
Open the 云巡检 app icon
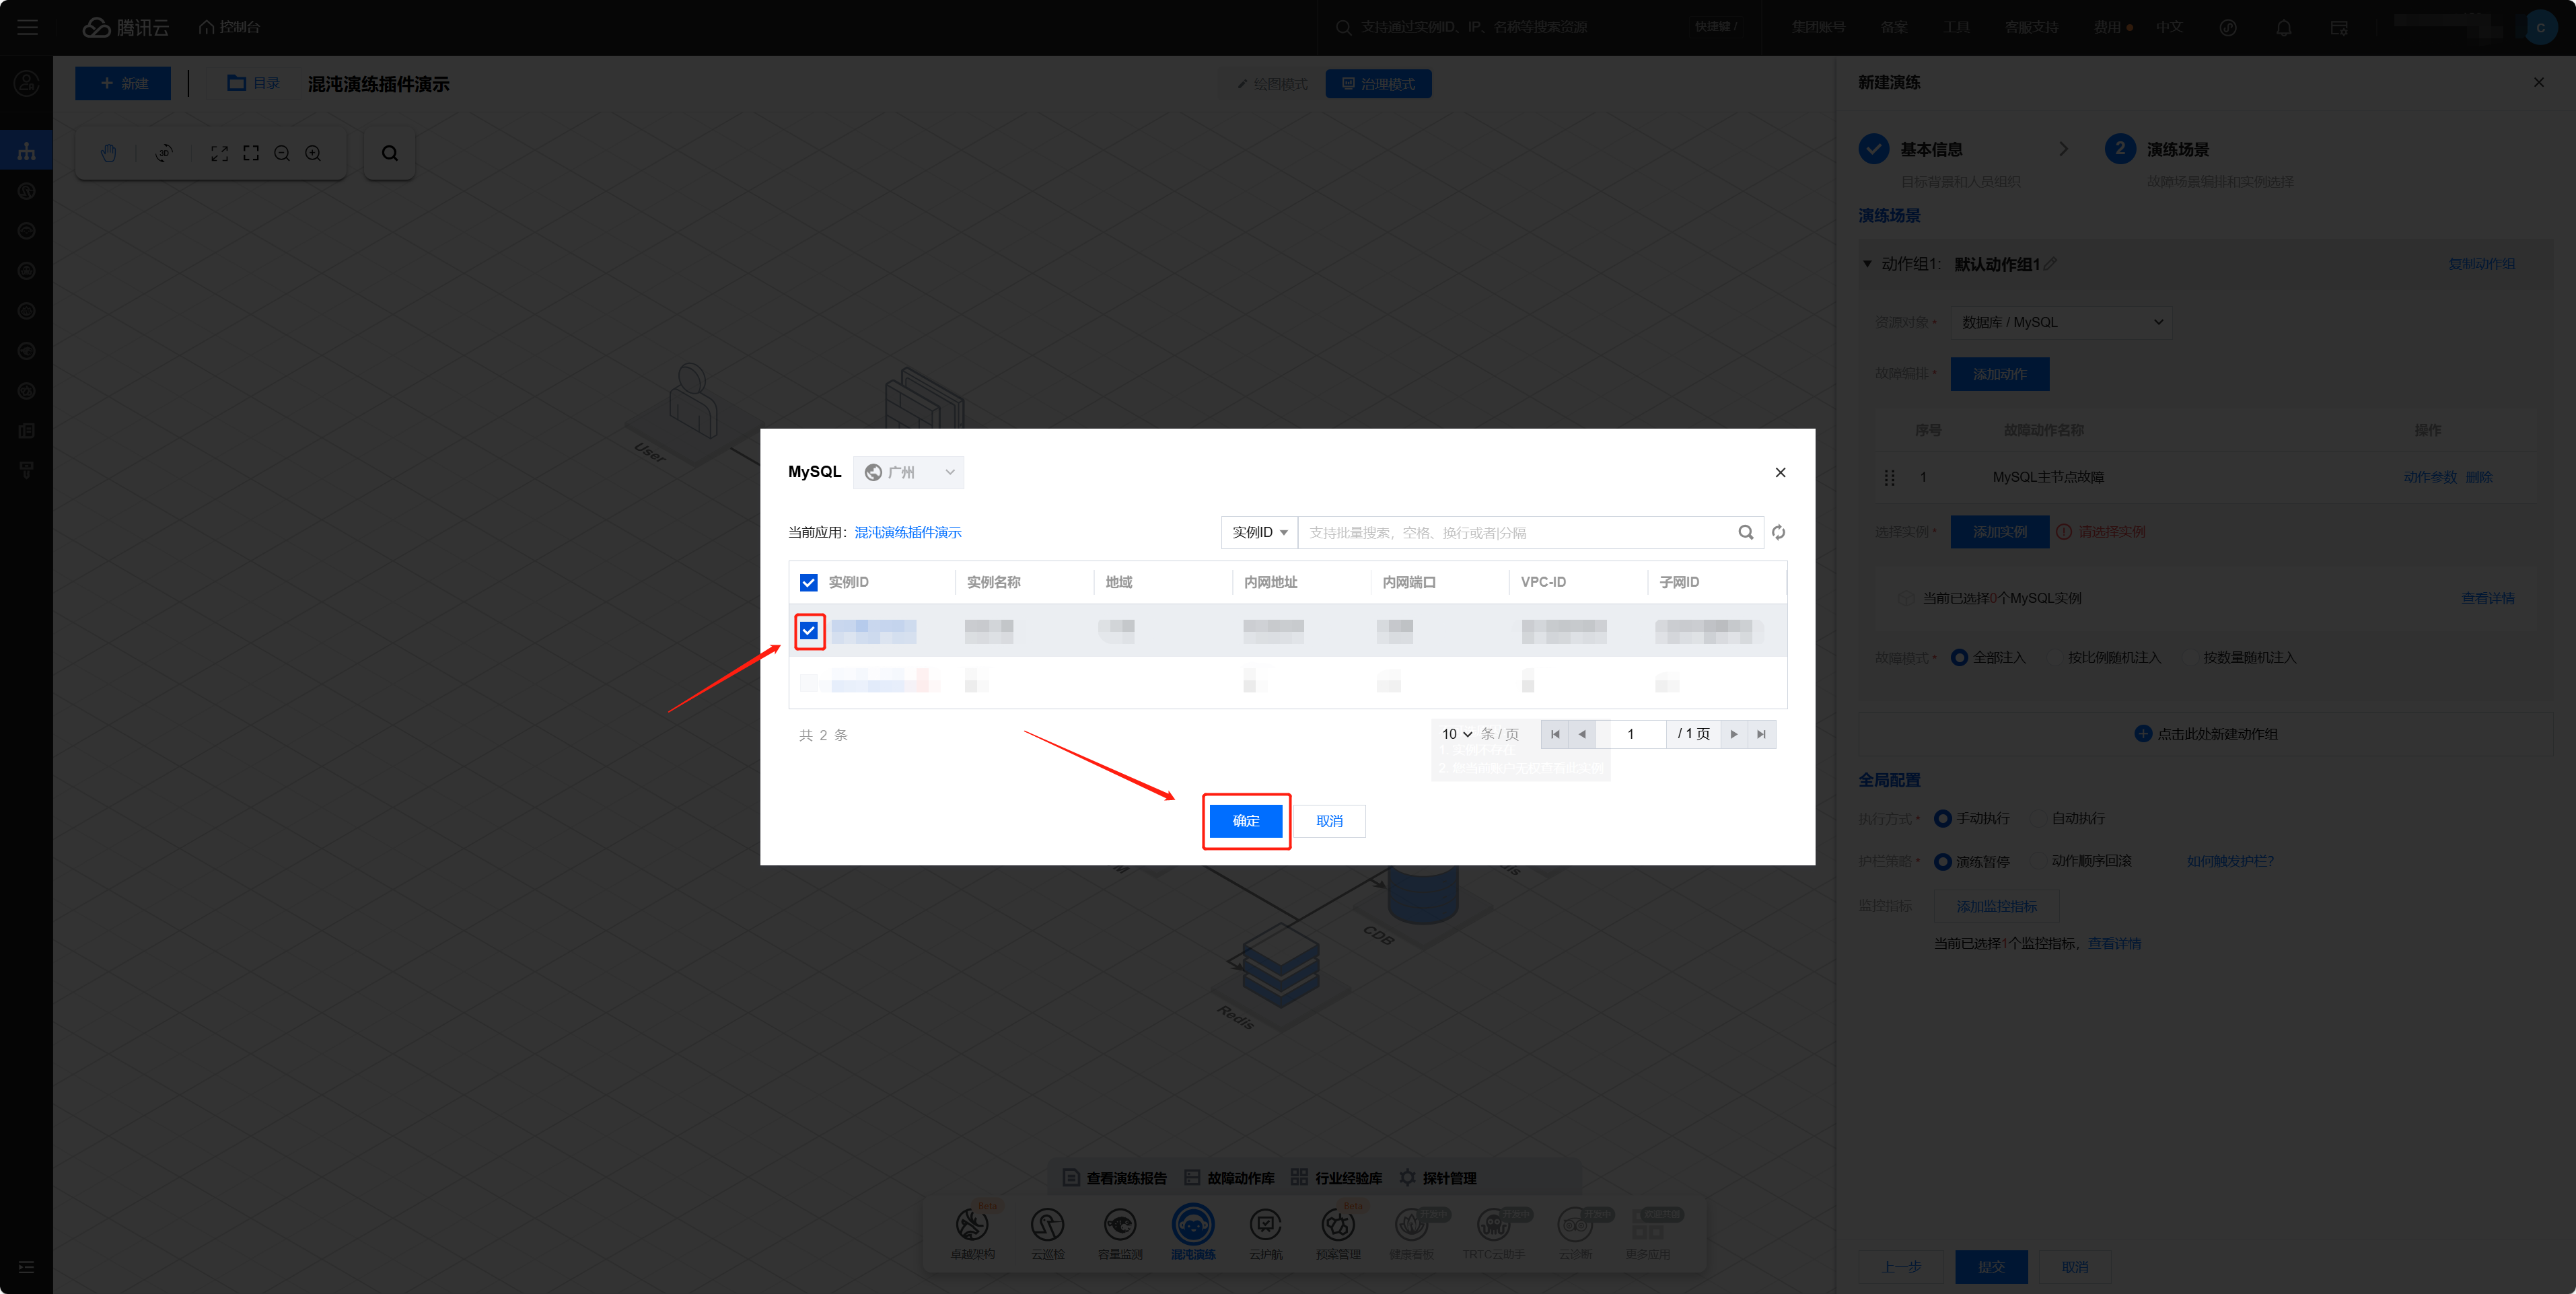point(1047,1224)
